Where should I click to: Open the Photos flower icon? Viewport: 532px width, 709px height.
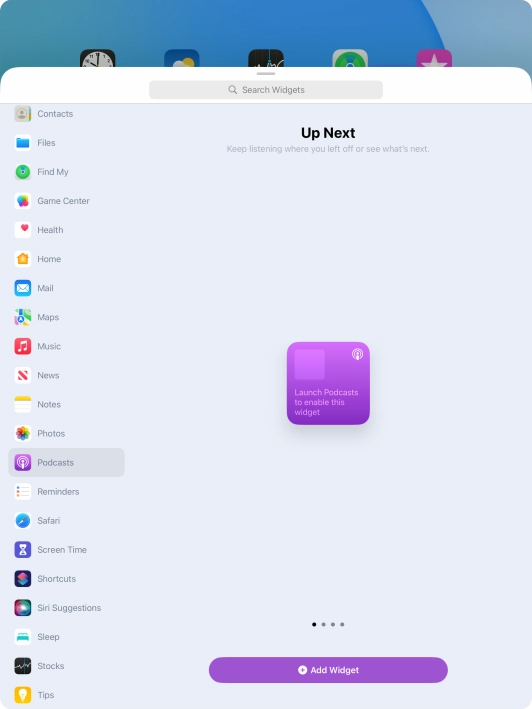point(23,433)
